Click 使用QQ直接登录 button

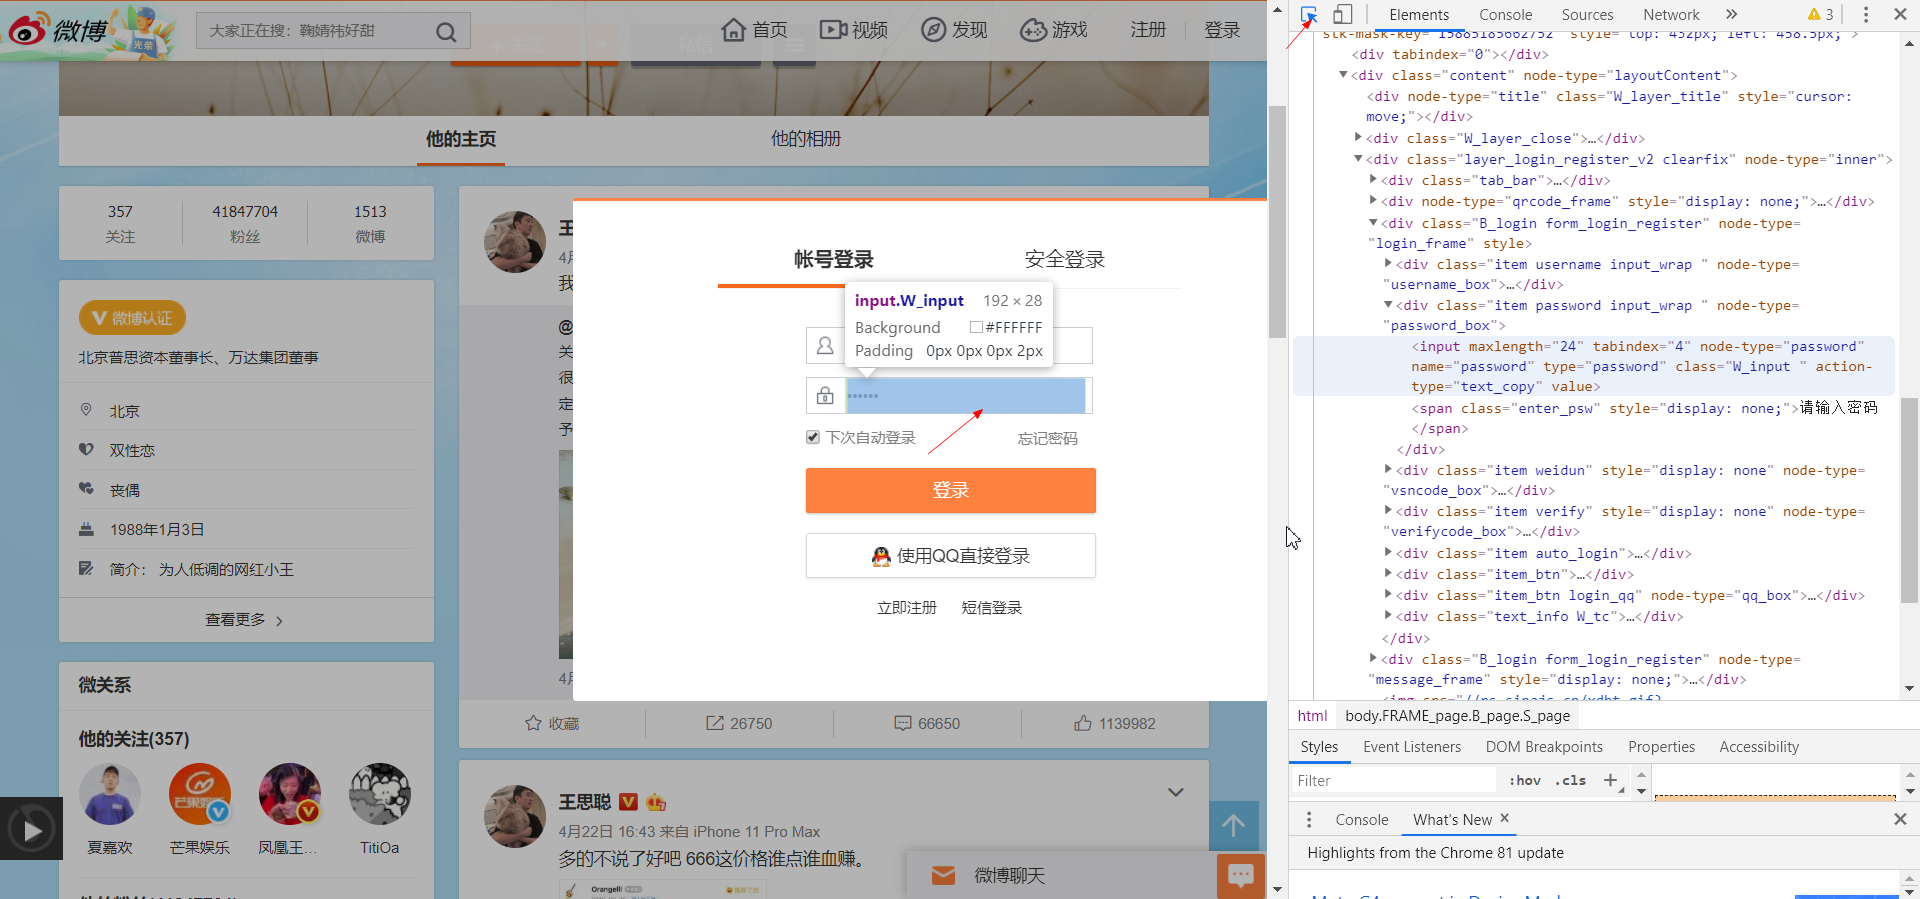point(951,556)
